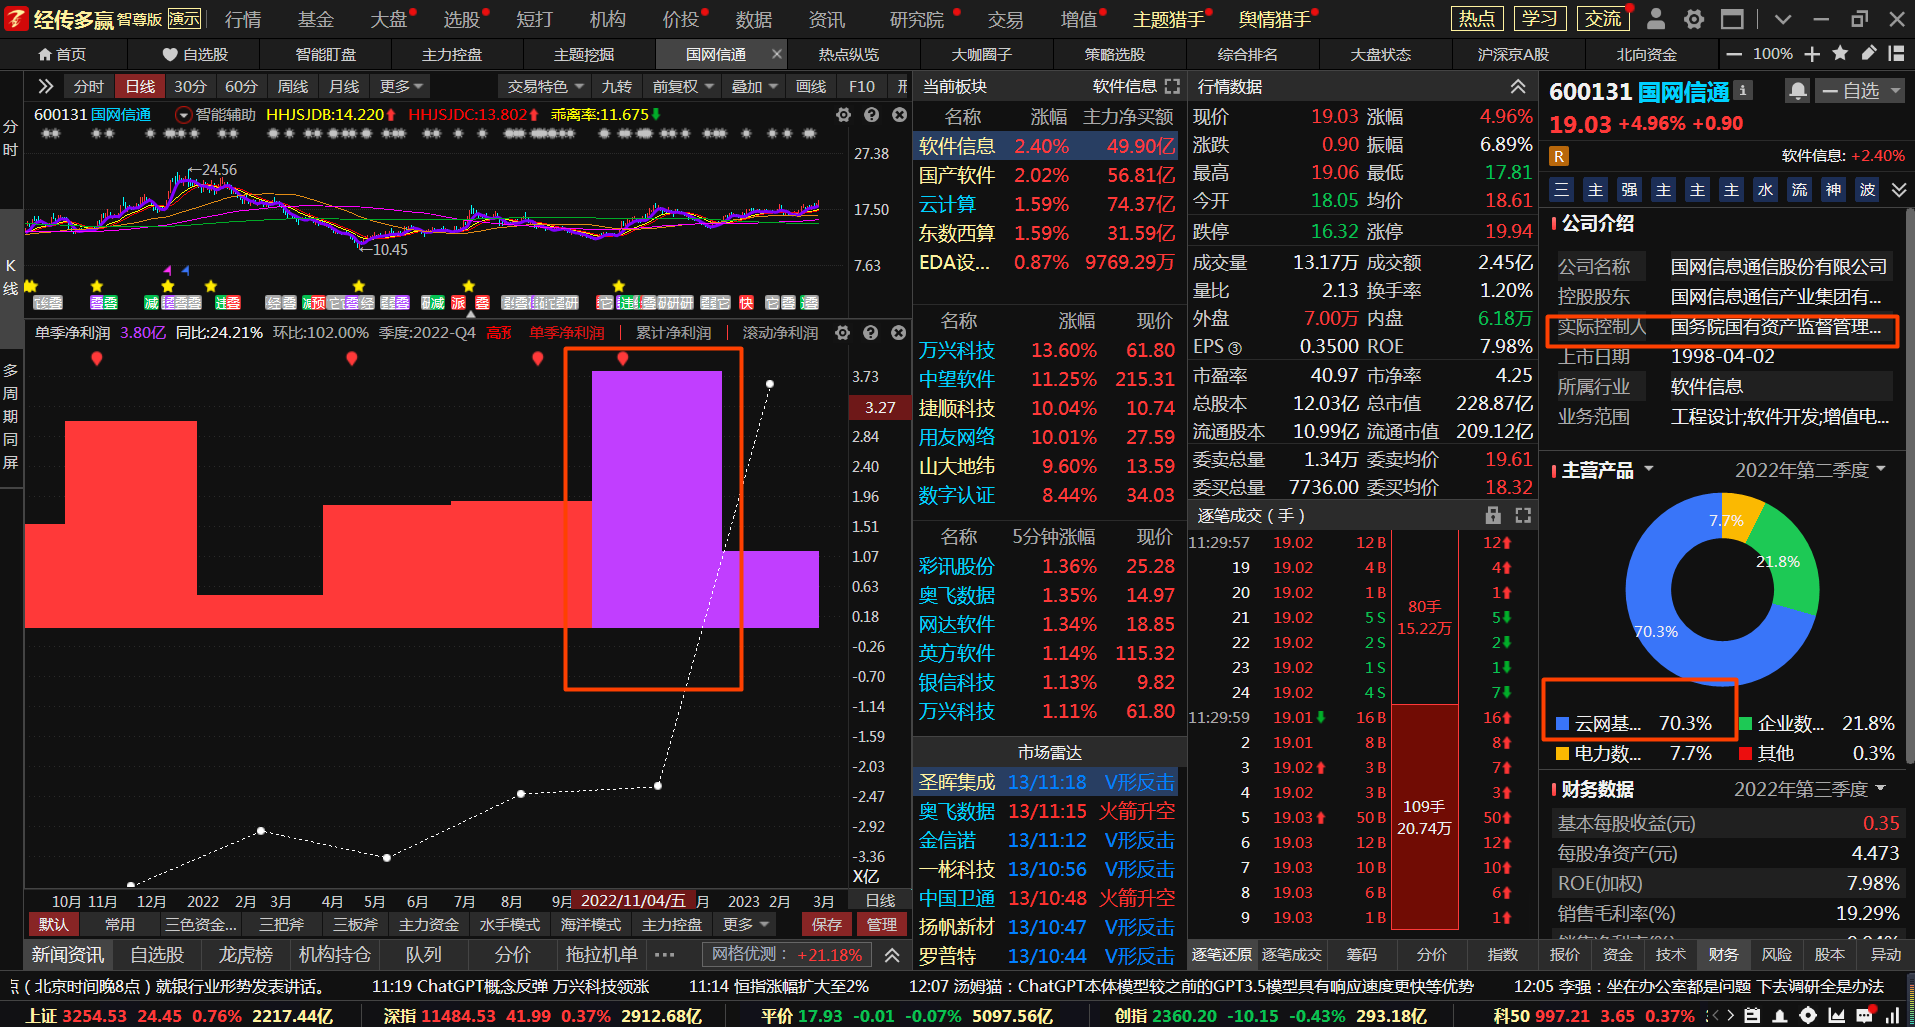Screen dimensions: 1915x1027
Task: Click the blue 云网基 legend swatch
Action: click(x=1562, y=723)
